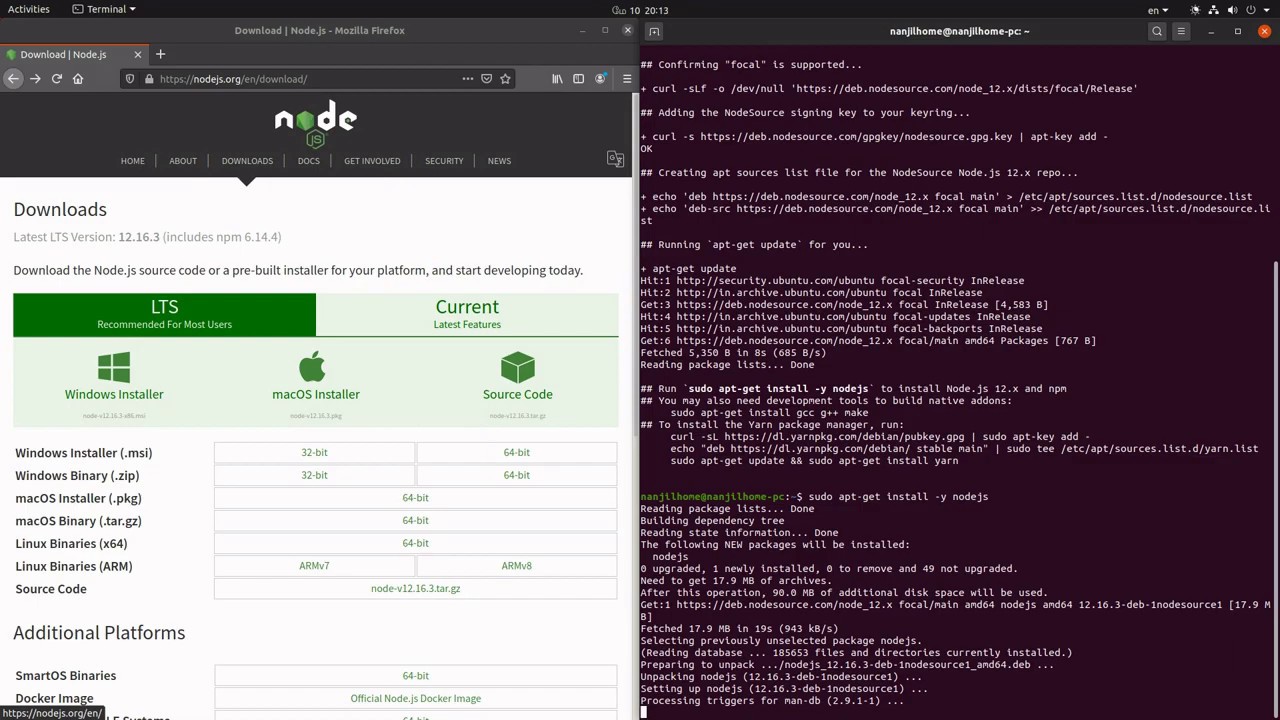Image resolution: width=1280 pixels, height=720 pixels.
Task: Toggle the Firefox sidebar view
Action: (x=578, y=79)
